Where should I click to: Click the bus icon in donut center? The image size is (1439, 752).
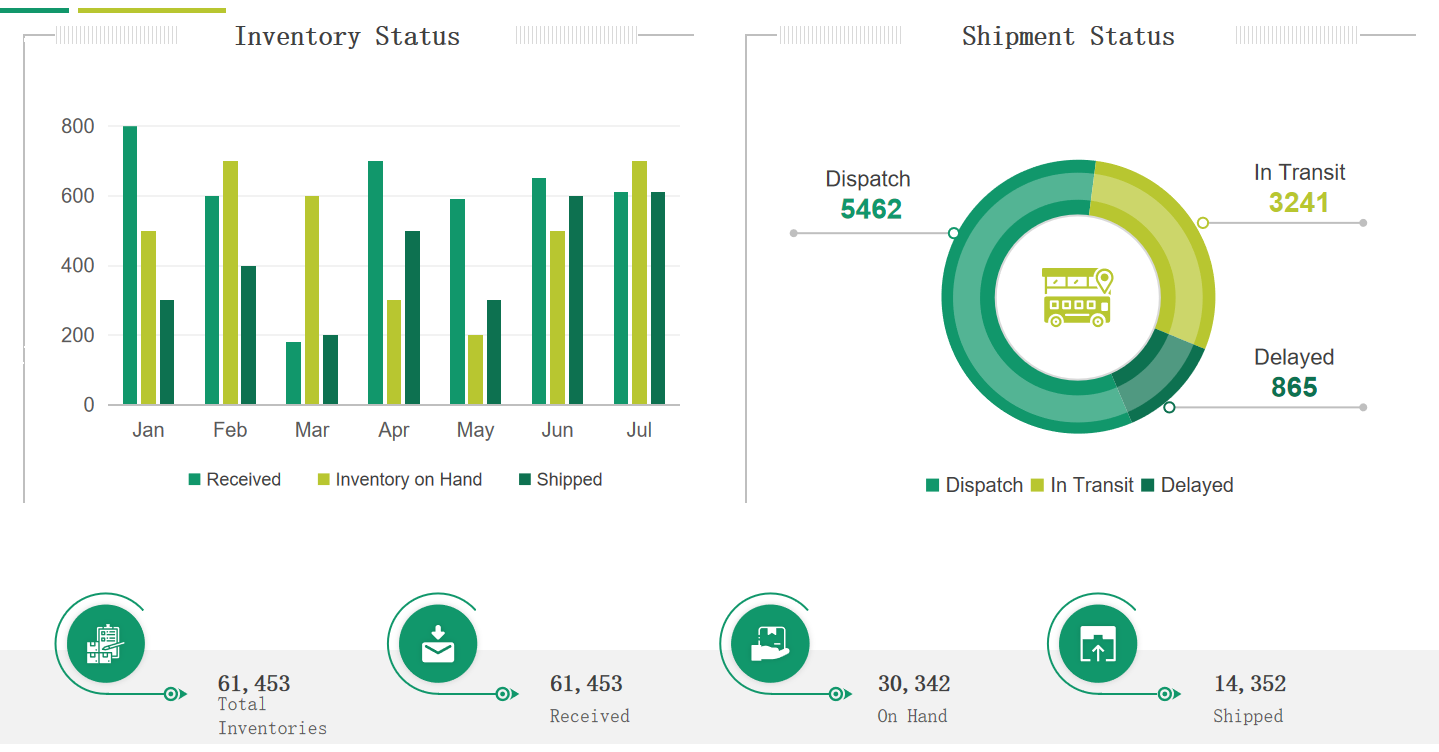pyautogui.click(x=1076, y=296)
